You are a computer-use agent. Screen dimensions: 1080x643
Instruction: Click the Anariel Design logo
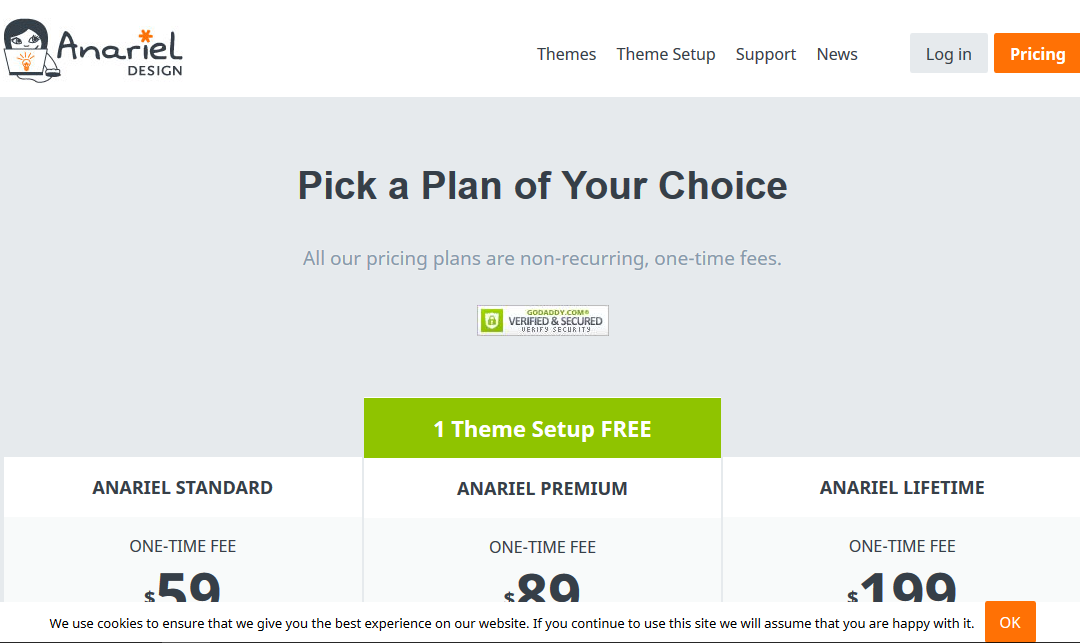pyautogui.click(x=93, y=50)
